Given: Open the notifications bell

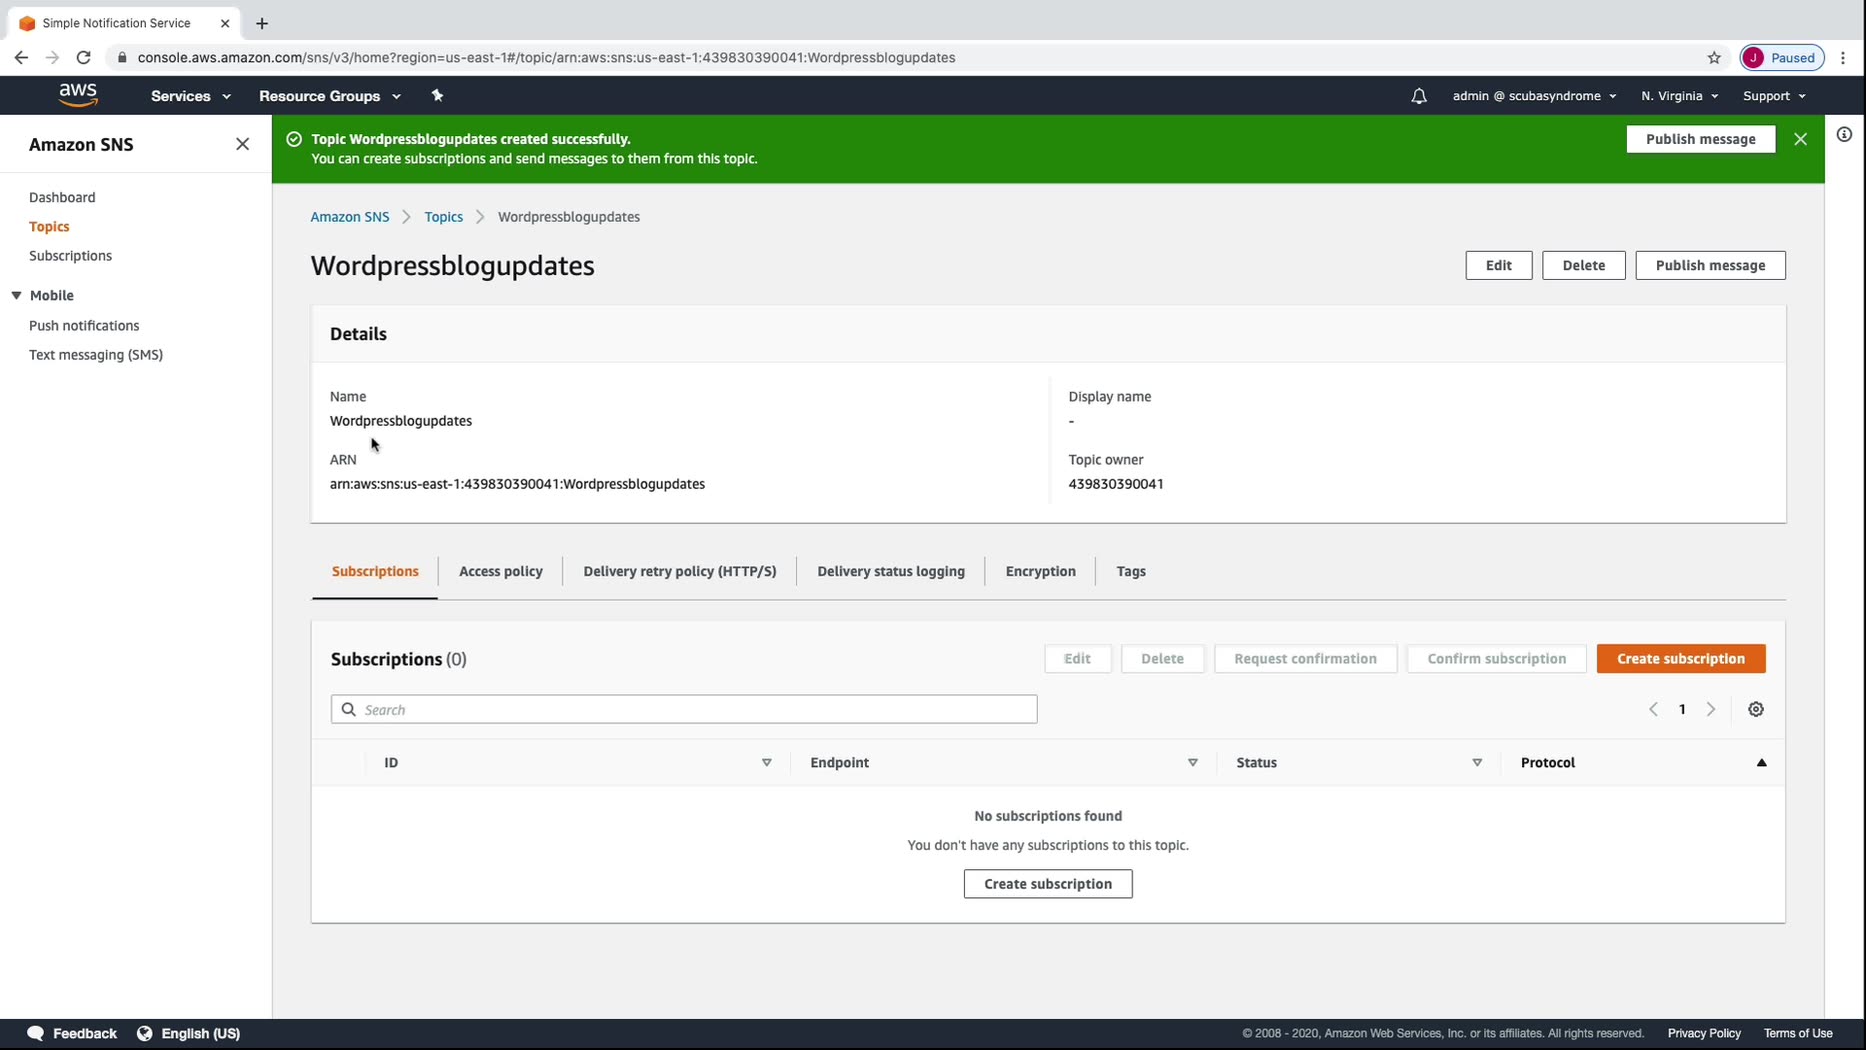Looking at the screenshot, I should click(1419, 96).
